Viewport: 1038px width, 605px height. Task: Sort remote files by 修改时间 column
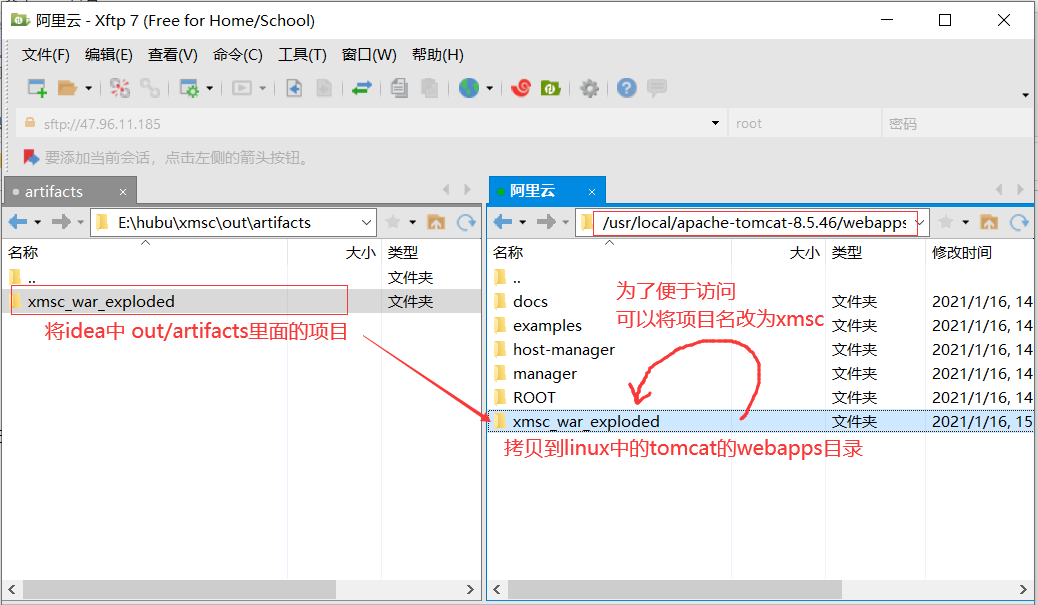click(x=962, y=253)
